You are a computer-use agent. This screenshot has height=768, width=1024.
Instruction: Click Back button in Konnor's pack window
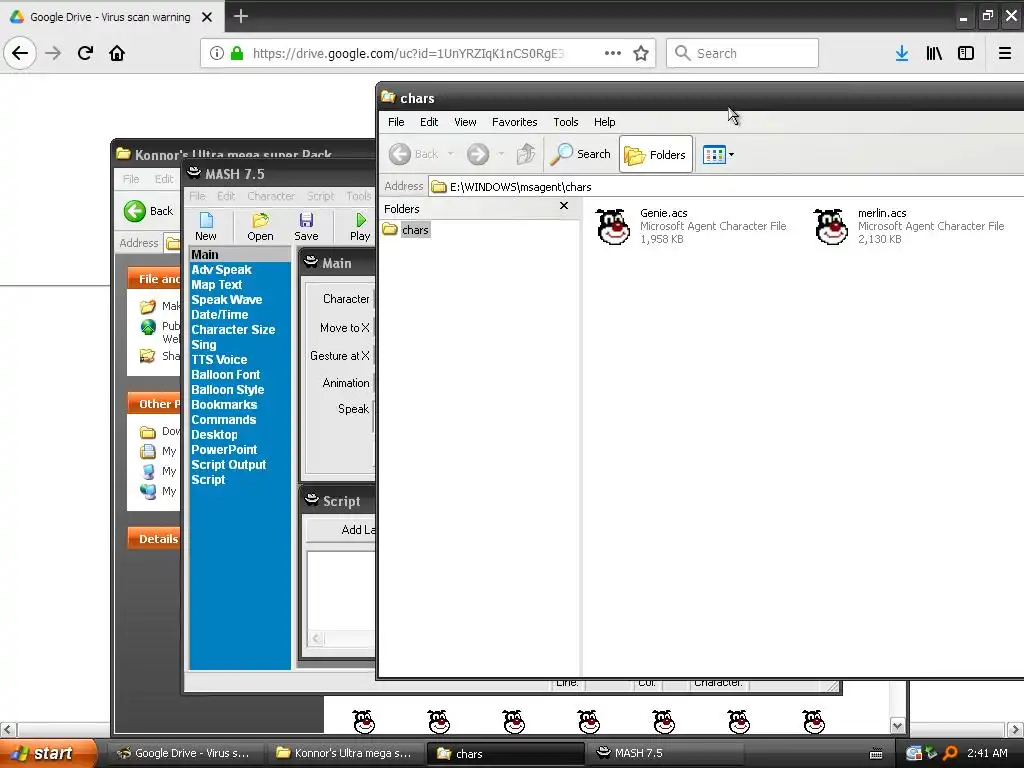click(149, 211)
